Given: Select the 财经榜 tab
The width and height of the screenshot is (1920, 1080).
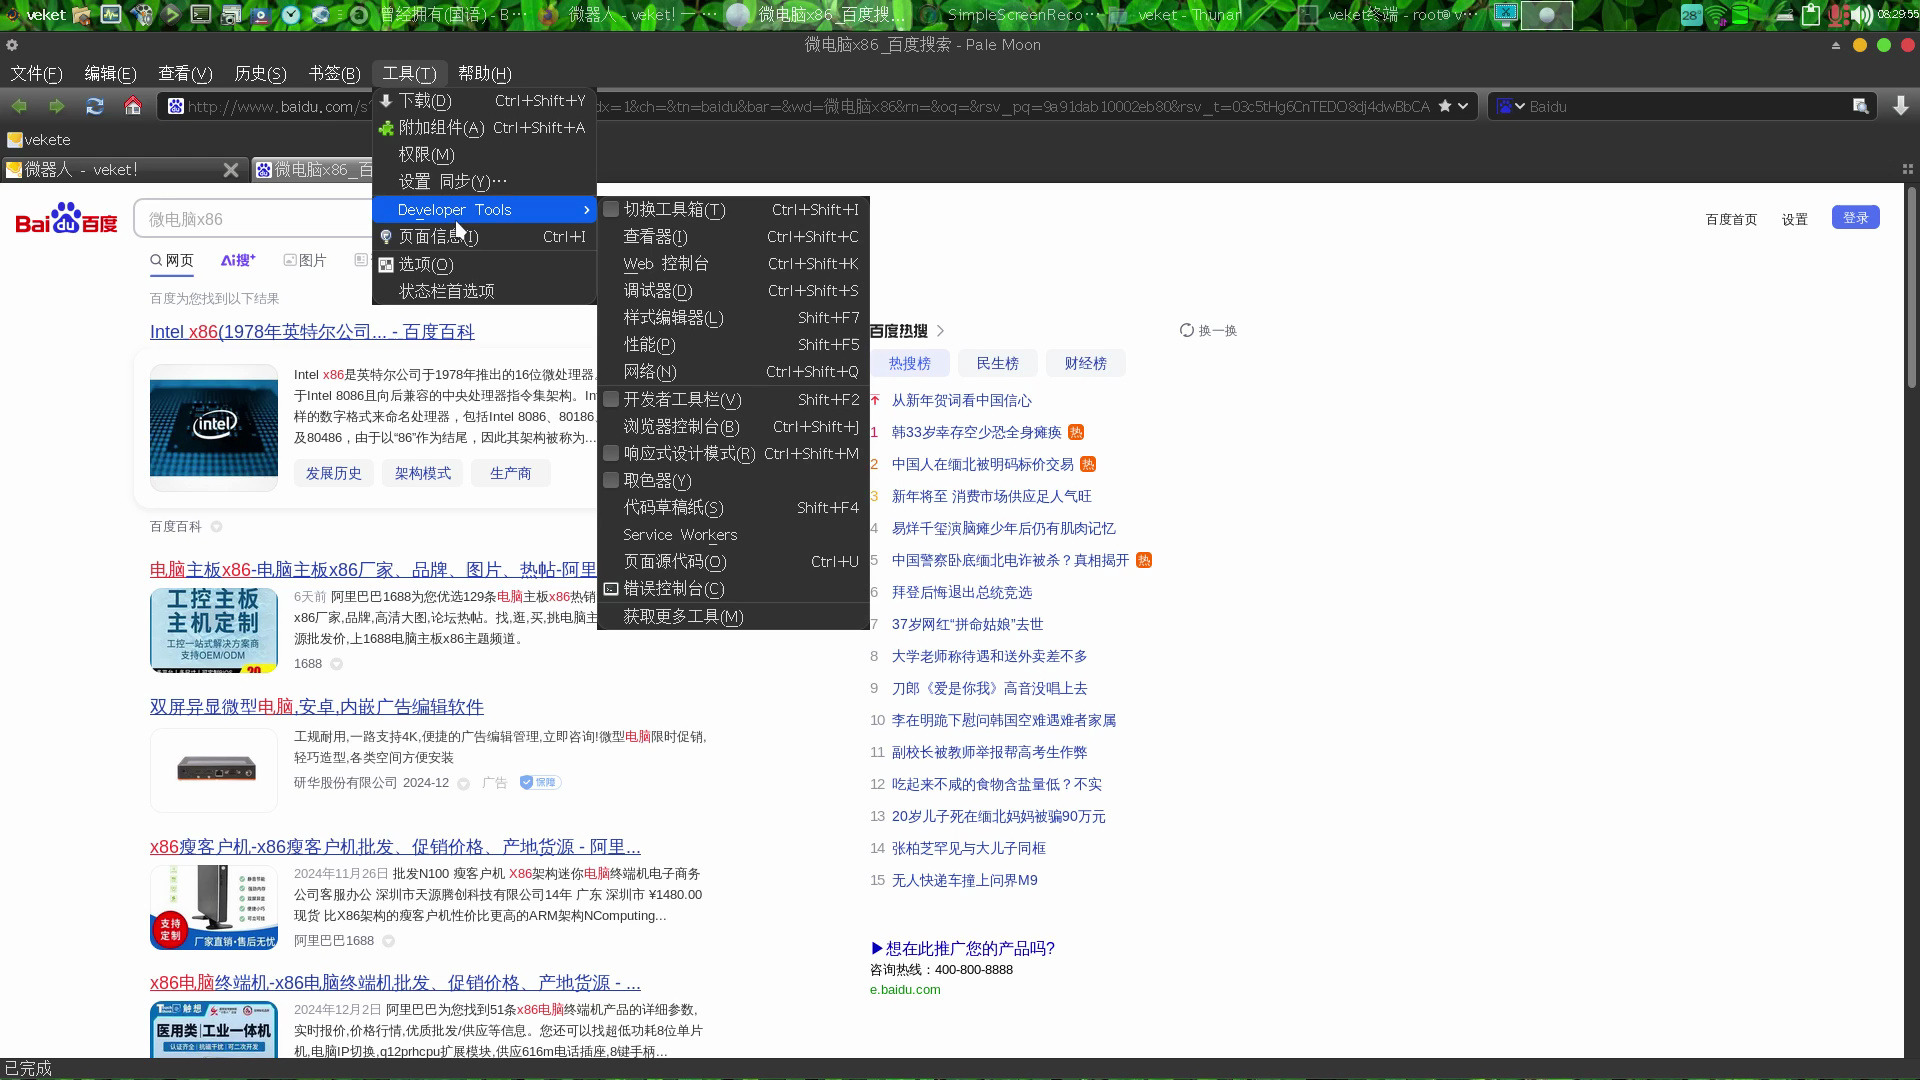Looking at the screenshot, I should (1085, 364).
